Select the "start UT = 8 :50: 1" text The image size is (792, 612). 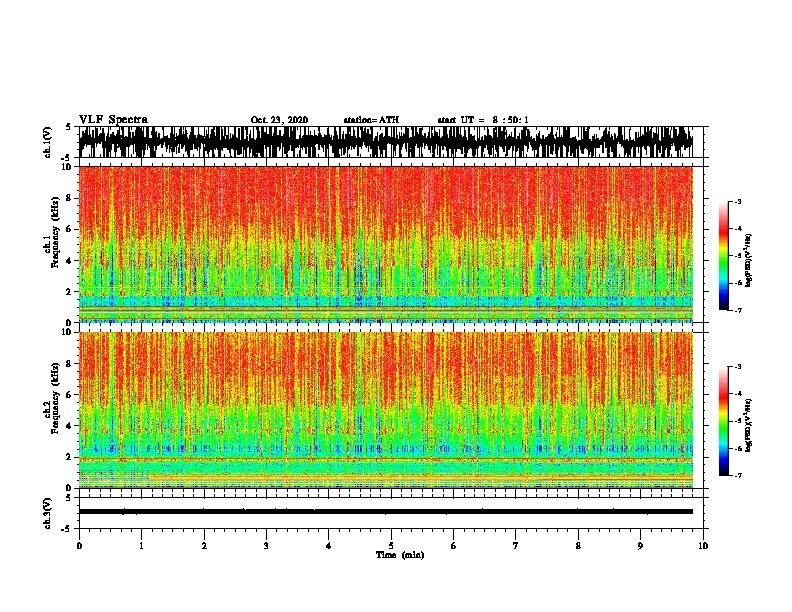coord(483,120)
